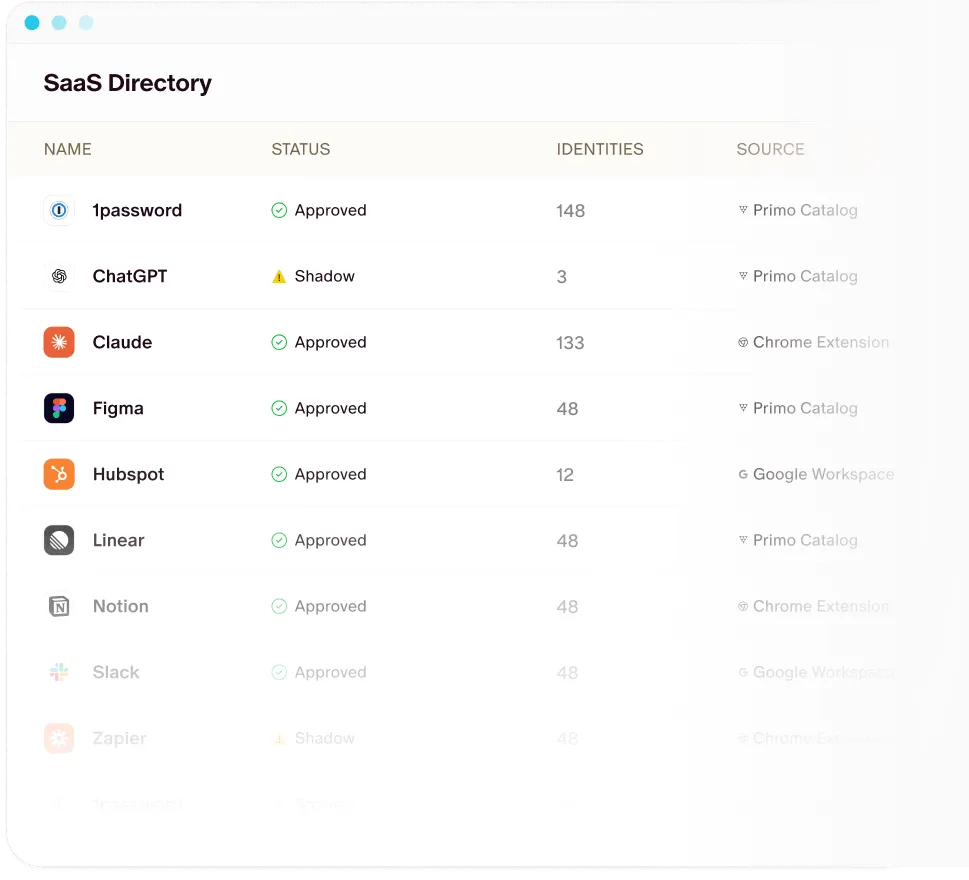Click the approved checkmark icon in Figma row
Viewport: 969px width, 880px height.
pos(279,408)
